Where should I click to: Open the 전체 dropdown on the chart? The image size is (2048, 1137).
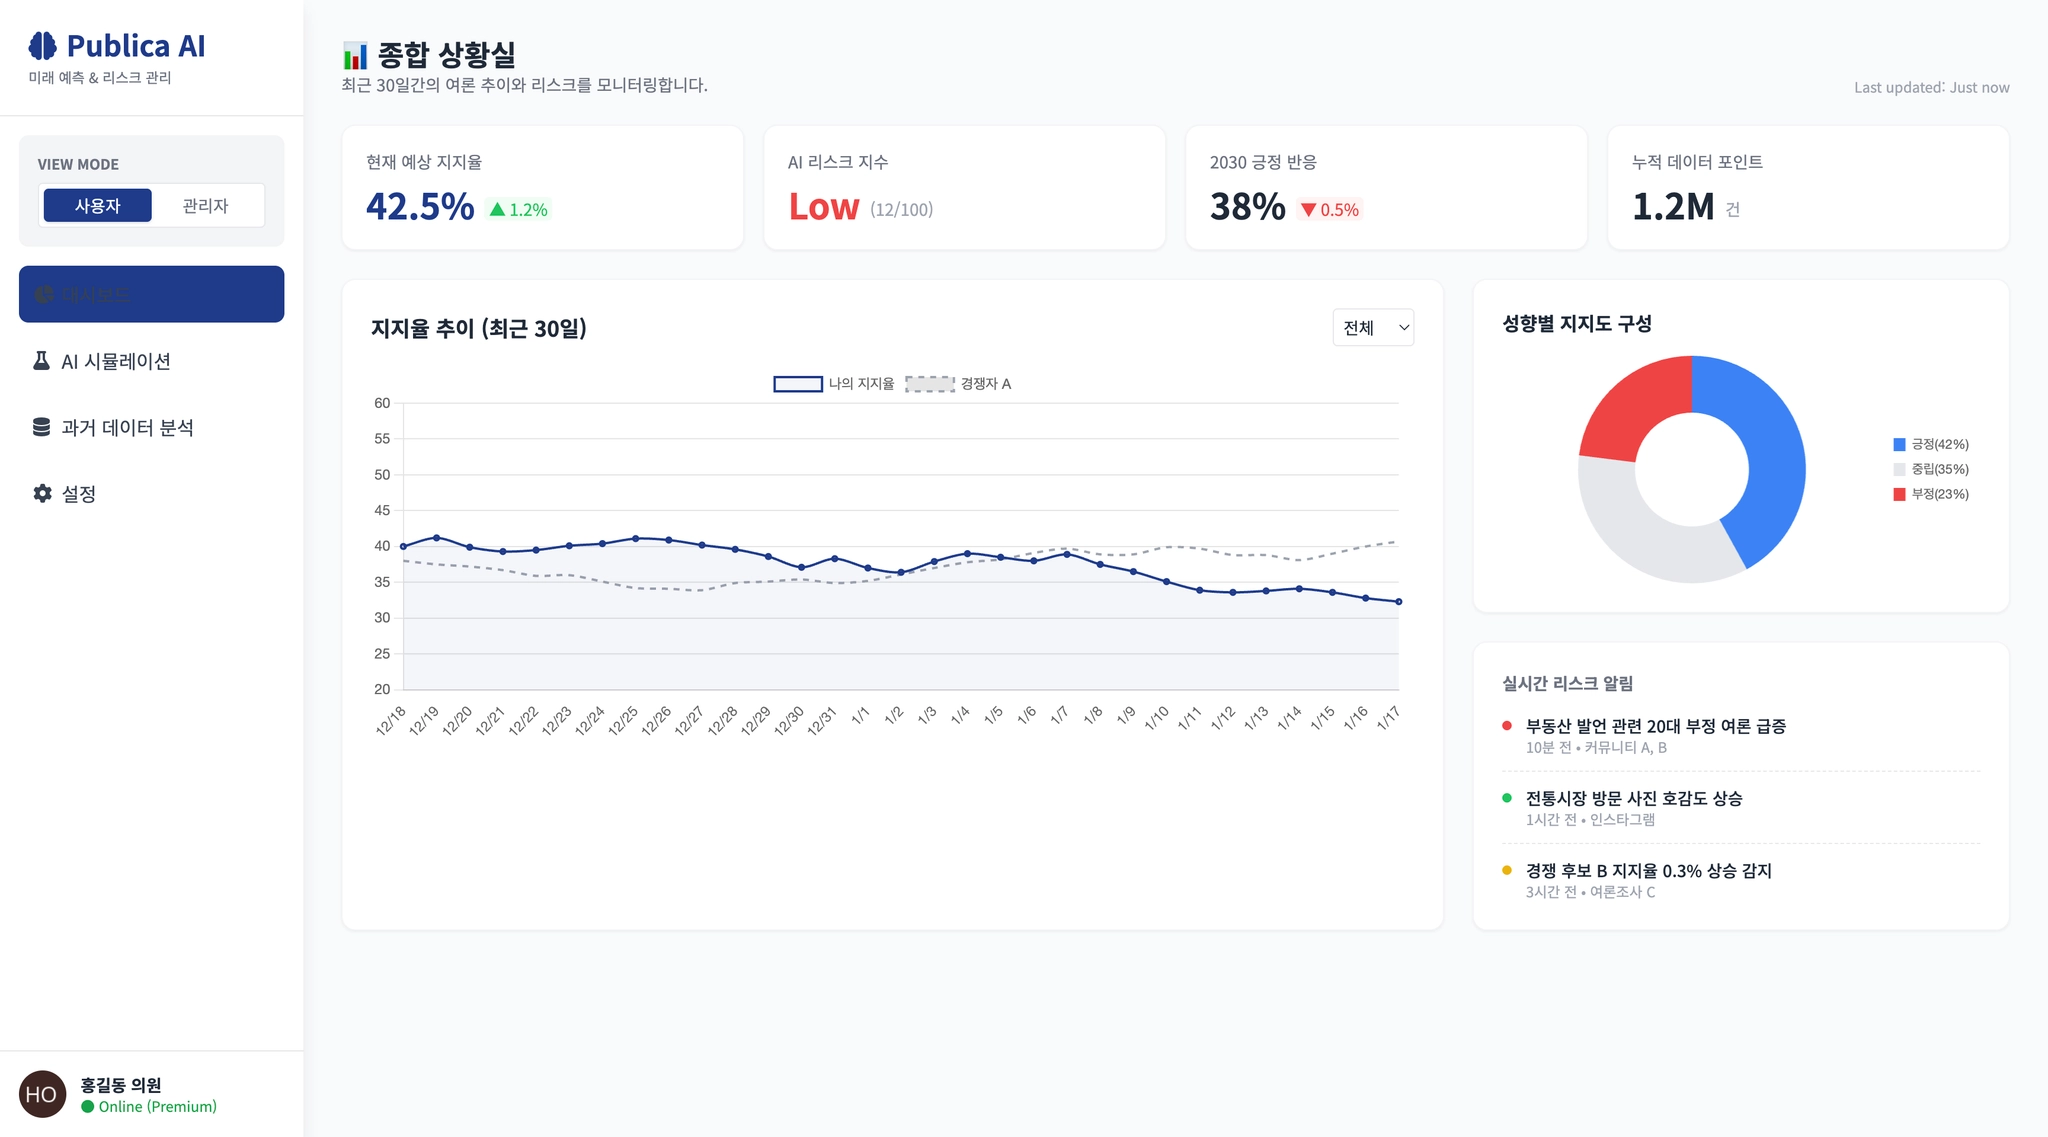tap(1372, 328)
